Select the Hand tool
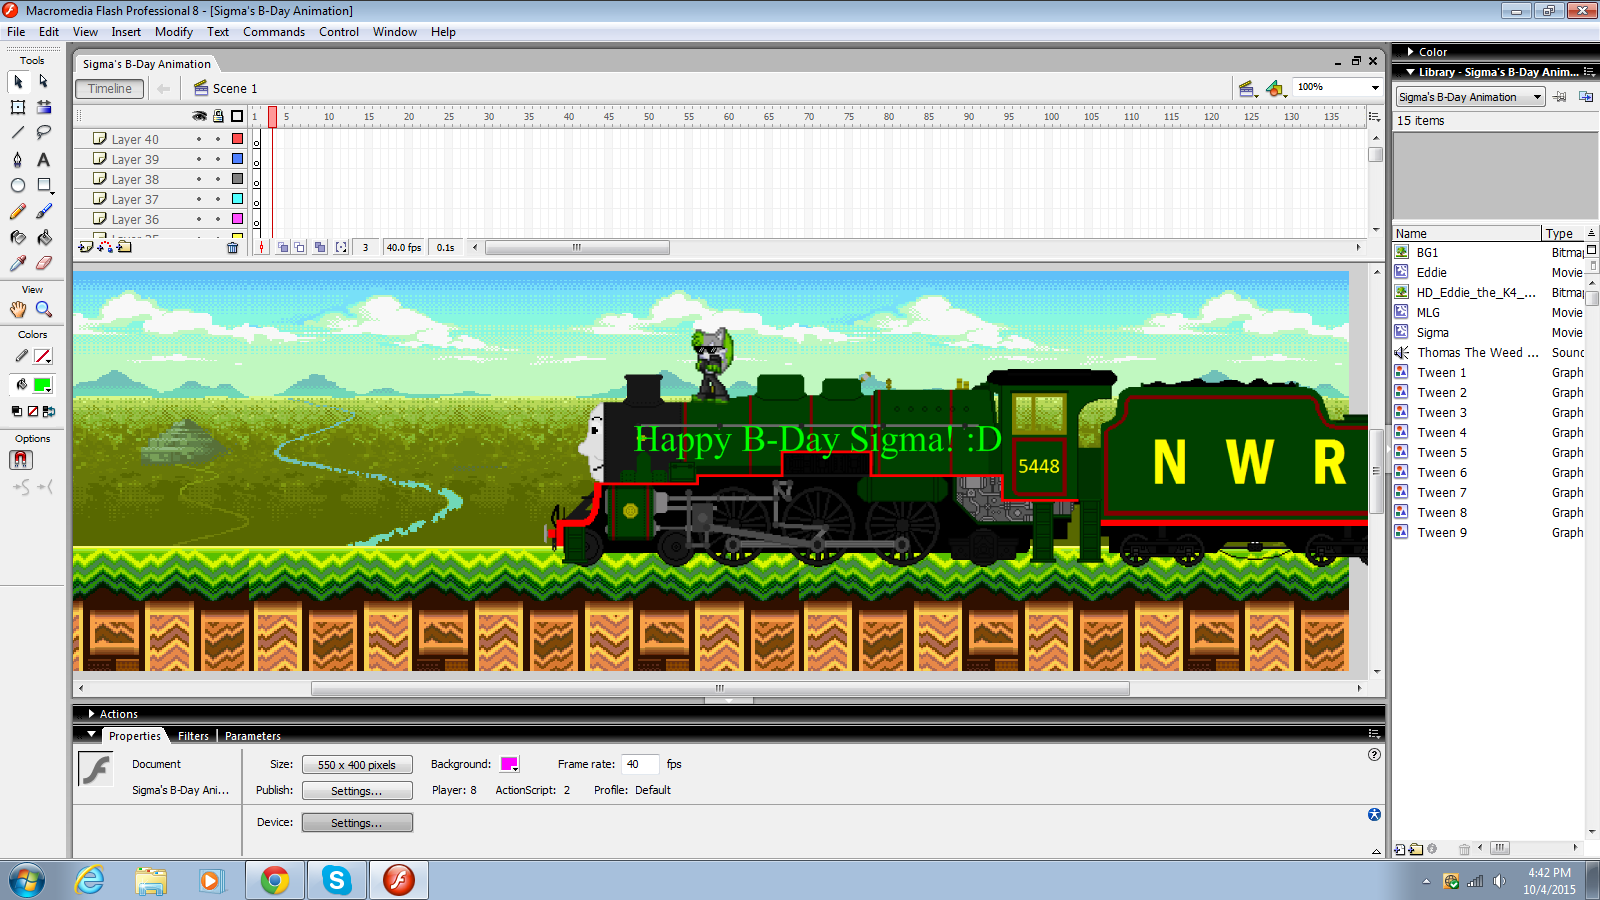This screenshot has height=900, width=1600. click(18, 309)
